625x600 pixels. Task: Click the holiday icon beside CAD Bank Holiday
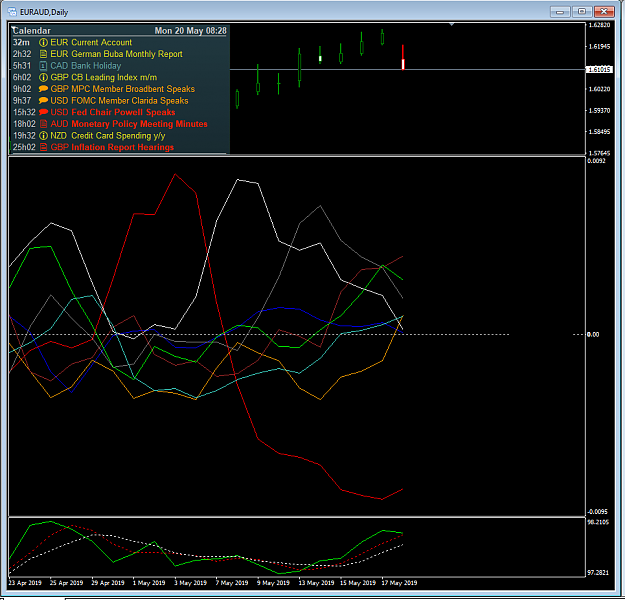tap(43, 66)
